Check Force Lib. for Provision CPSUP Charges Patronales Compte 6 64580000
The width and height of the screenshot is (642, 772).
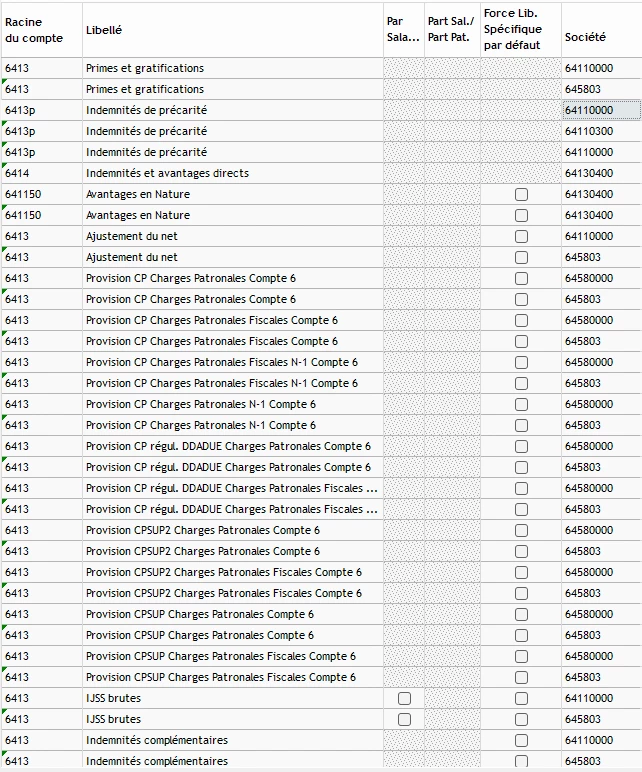pos(521,614)
